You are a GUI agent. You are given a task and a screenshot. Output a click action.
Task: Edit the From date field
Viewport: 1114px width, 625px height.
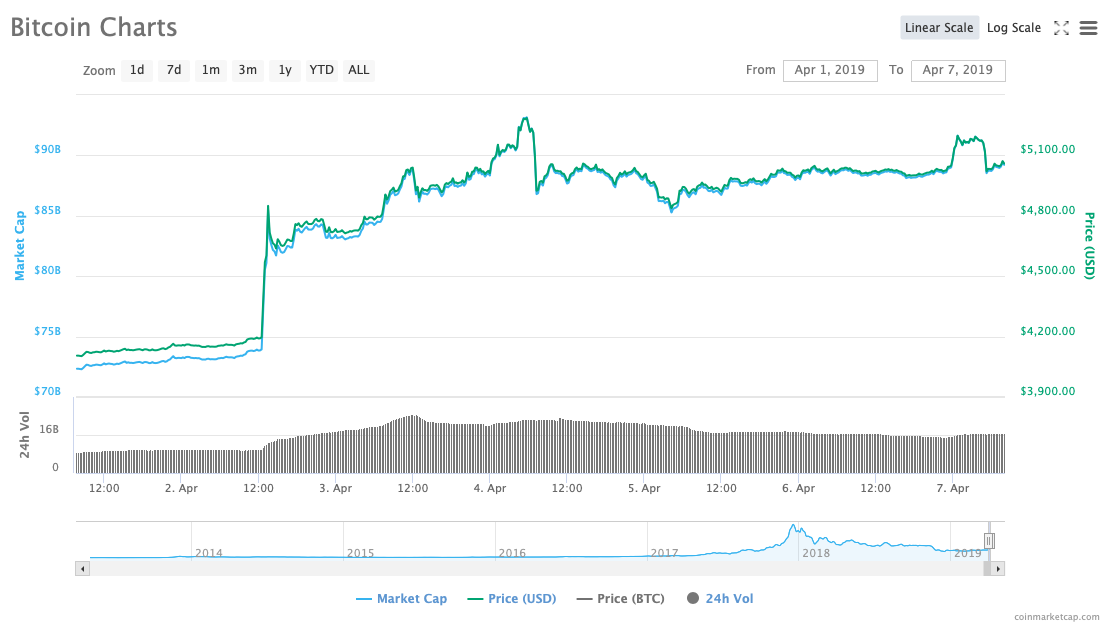click(x=830, y=70)
